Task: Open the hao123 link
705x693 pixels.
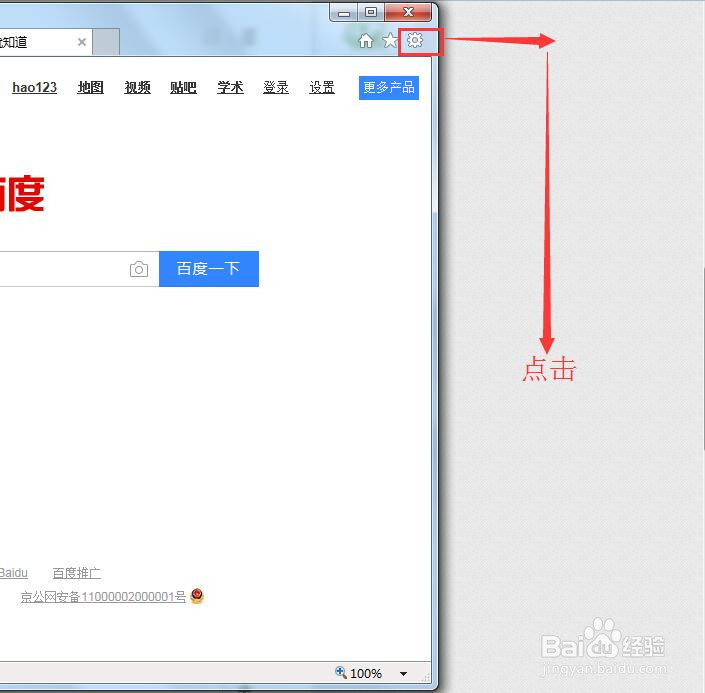Action: pyautogui.click(x=35, y=87)
